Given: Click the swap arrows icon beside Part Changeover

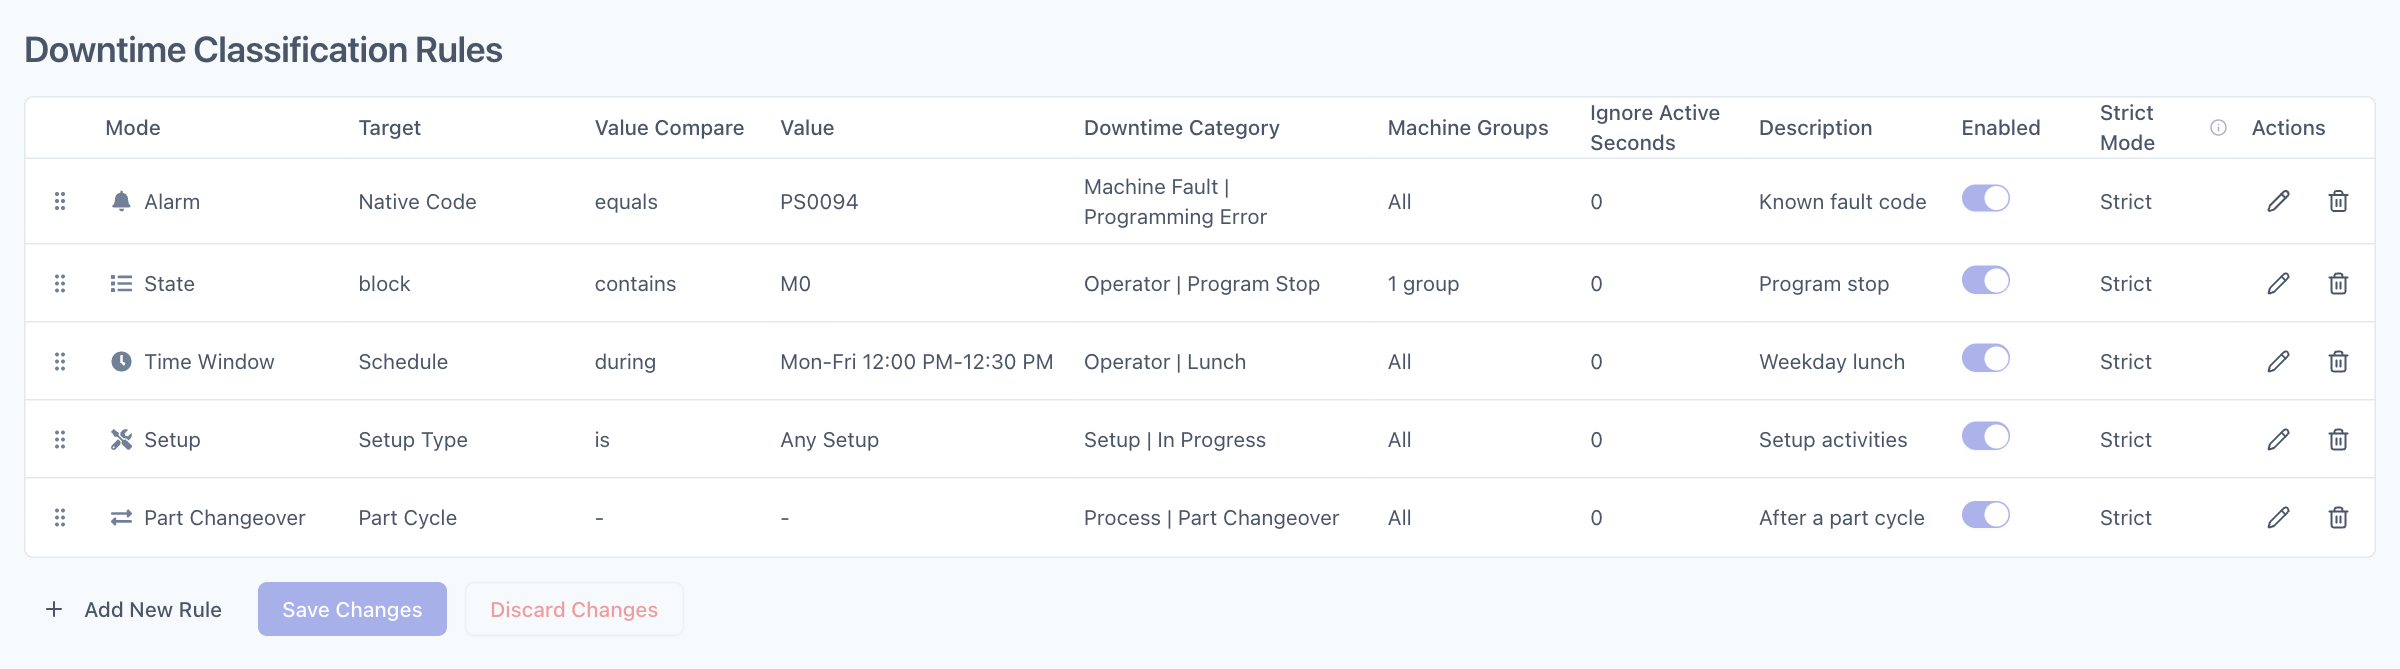Looking at the screenshot, I should pyautogui.click(x=121, y=517).
